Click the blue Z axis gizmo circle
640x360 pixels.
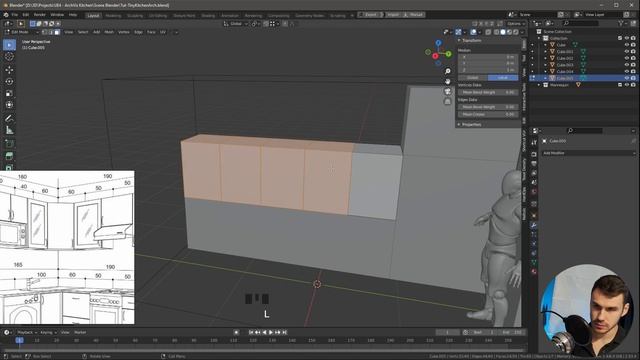pyautogui.click(x=438, y=43)
